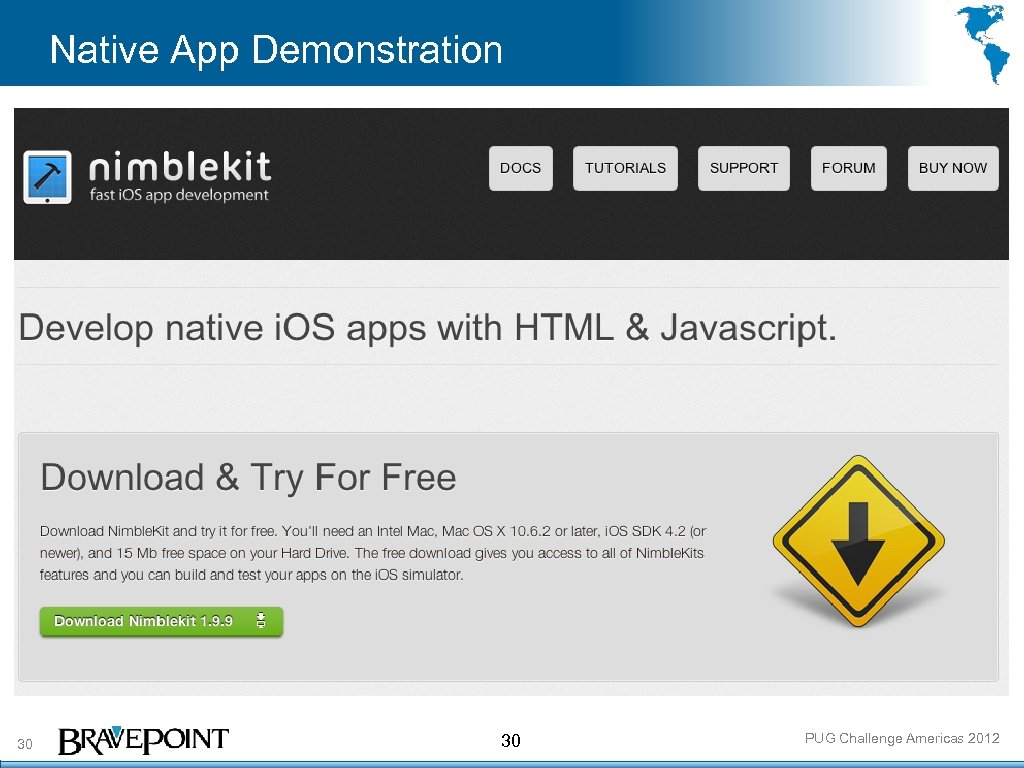The width and height of the screenshot is (1024, 768).
Task: Click the nimblekit site title
Action: tap(180, 167)
